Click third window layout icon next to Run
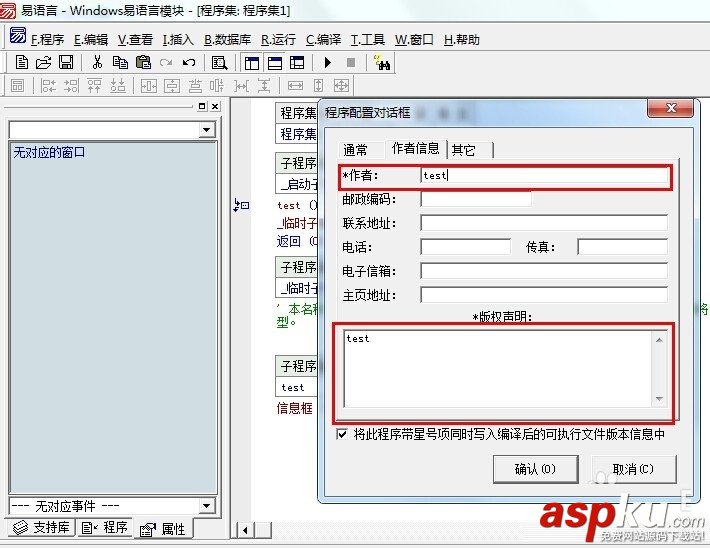 [x=297, y=62]
